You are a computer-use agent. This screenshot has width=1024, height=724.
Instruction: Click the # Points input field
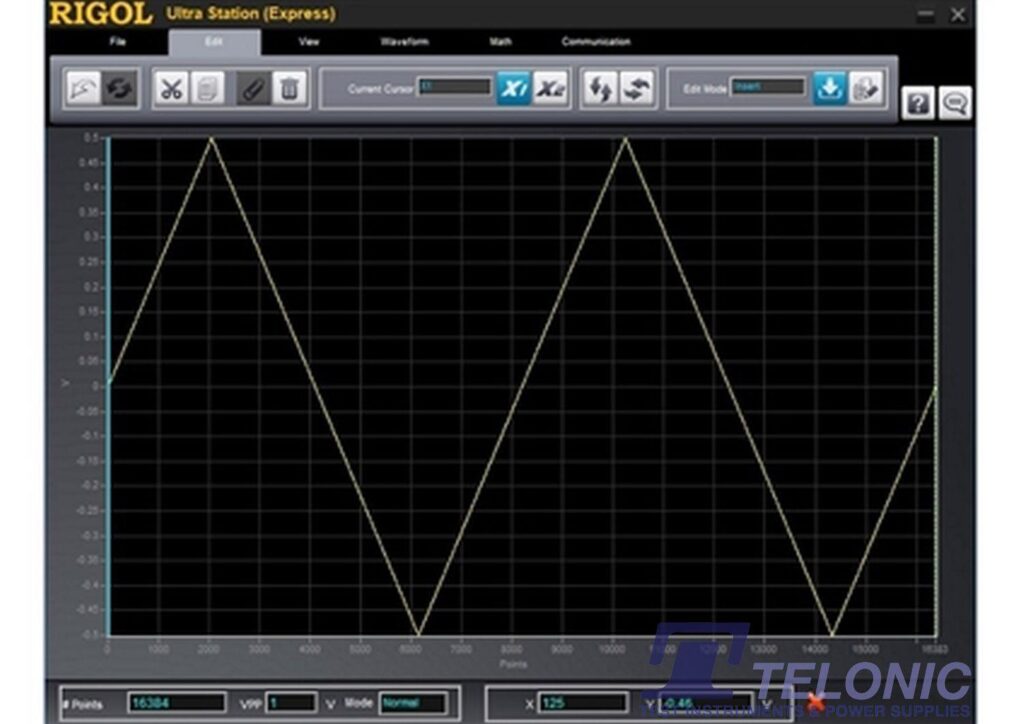[x=177, y=703]
